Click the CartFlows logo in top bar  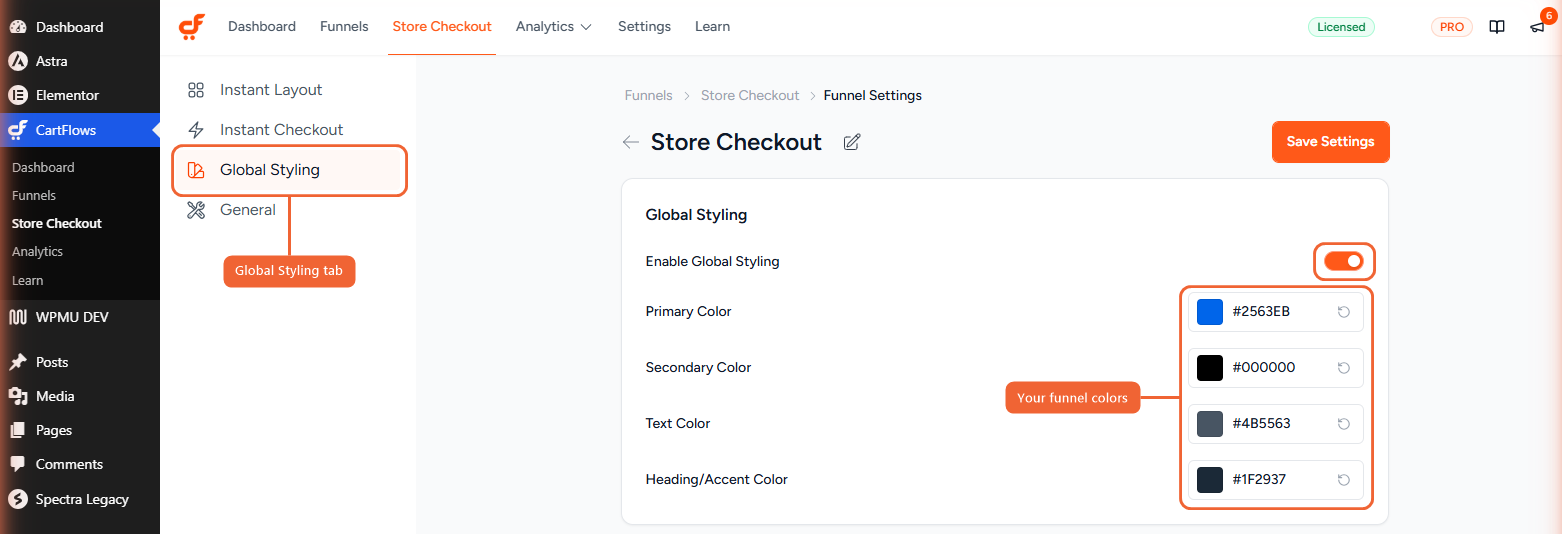192,27
